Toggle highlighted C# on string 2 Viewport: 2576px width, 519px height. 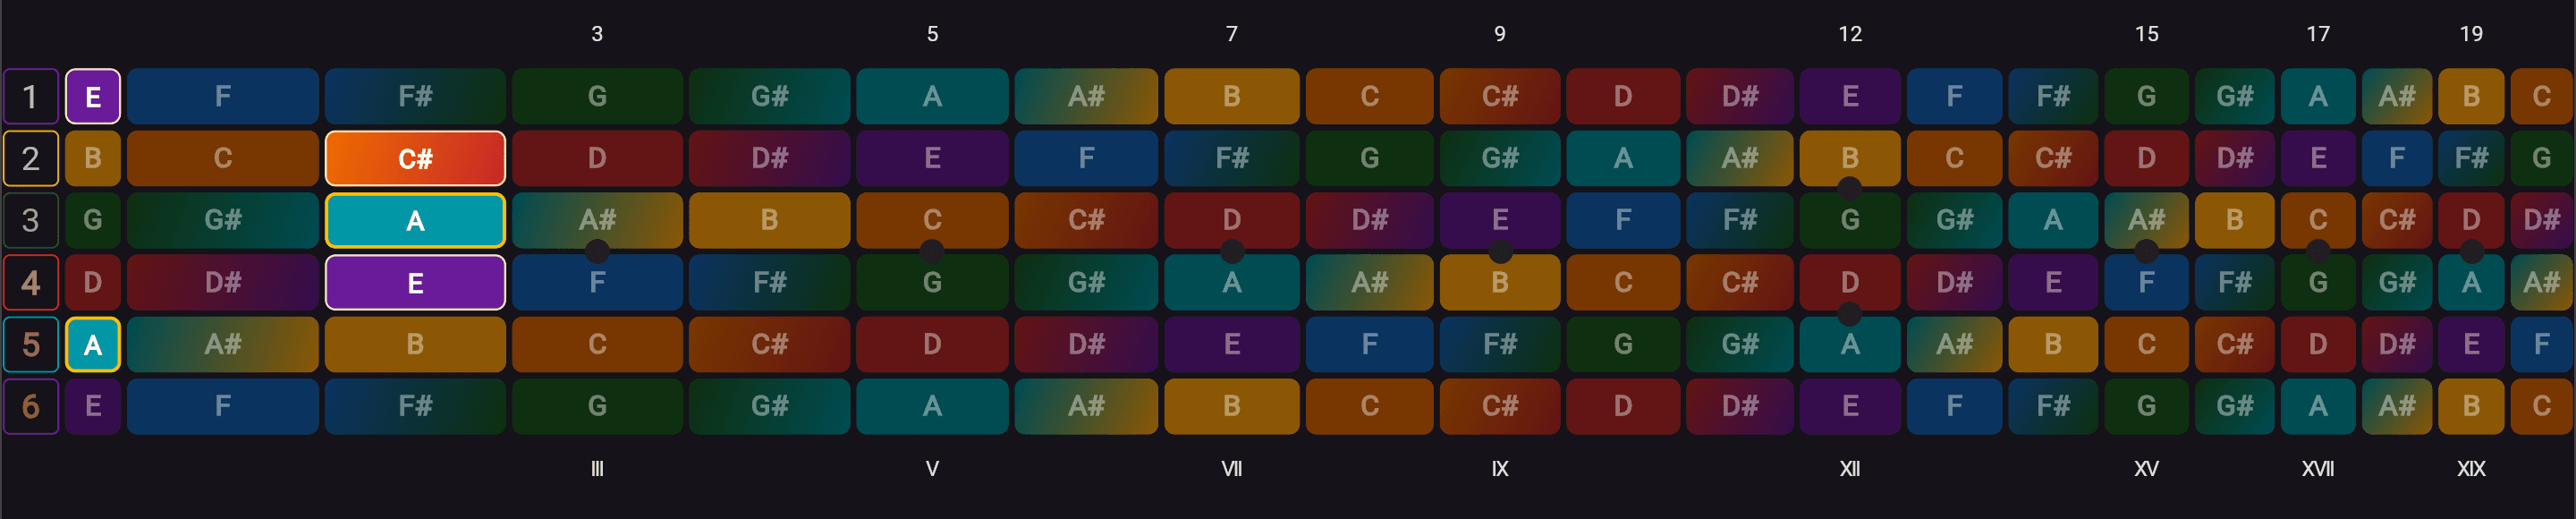click(x=415, y=159)
